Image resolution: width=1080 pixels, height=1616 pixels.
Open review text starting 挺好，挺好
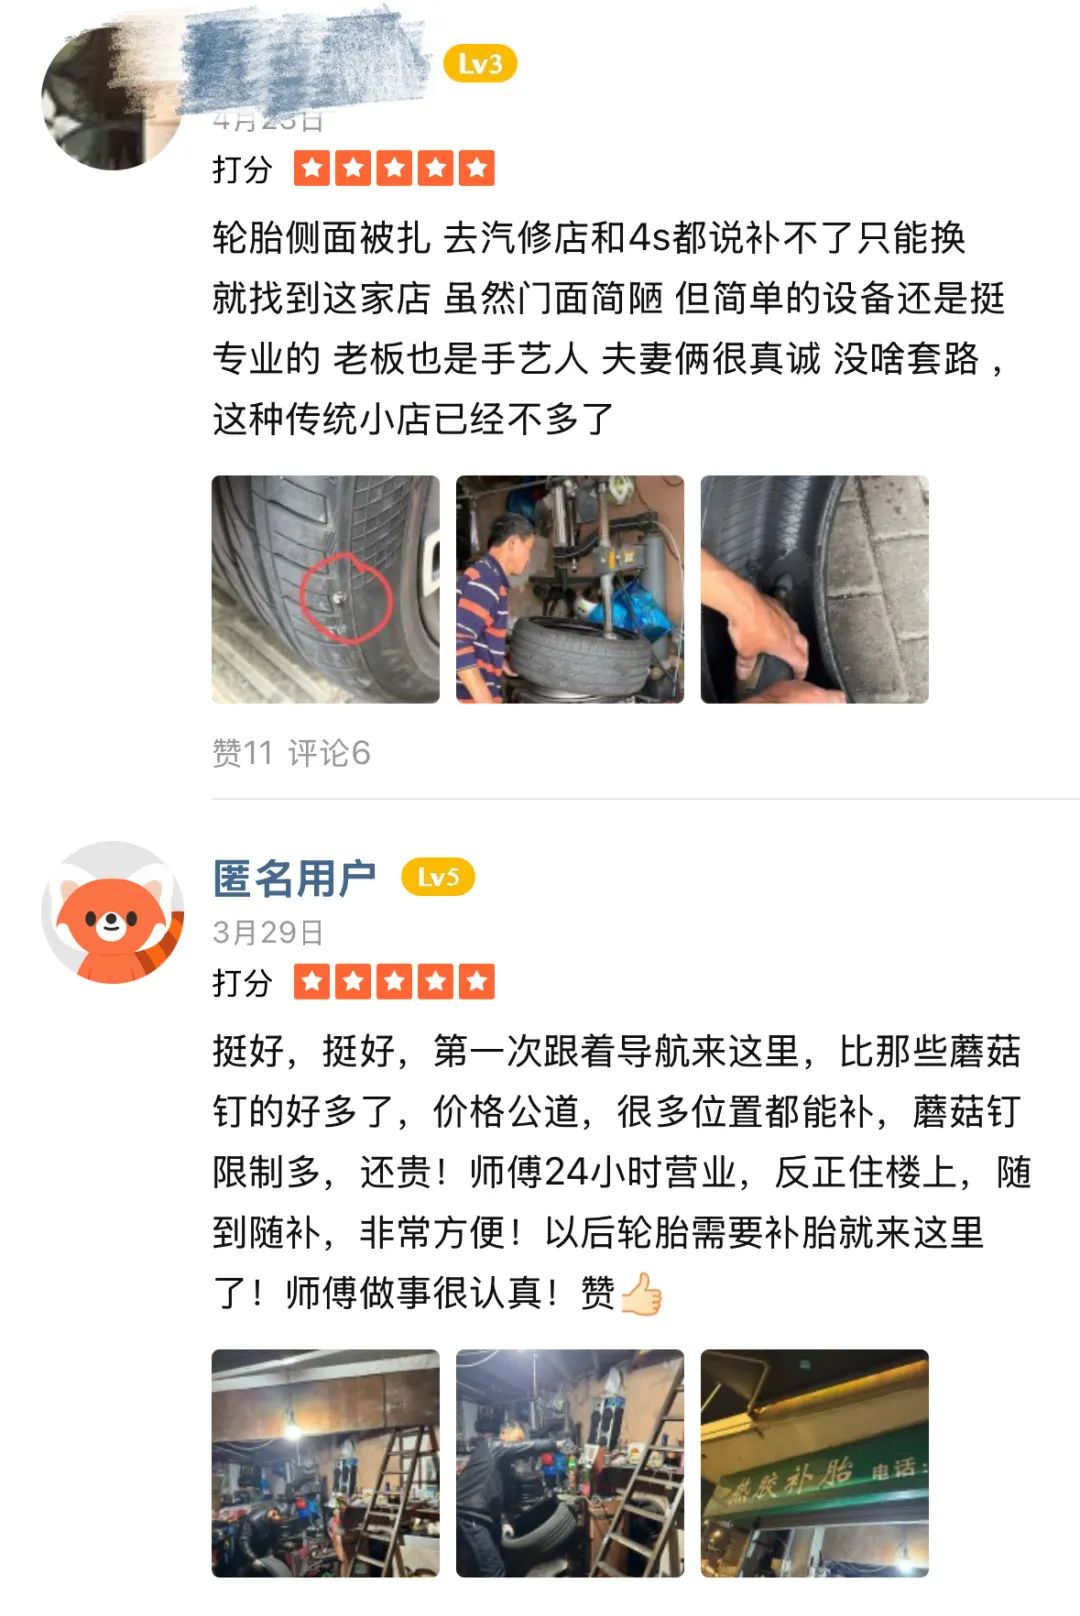tap(621, 1172)
